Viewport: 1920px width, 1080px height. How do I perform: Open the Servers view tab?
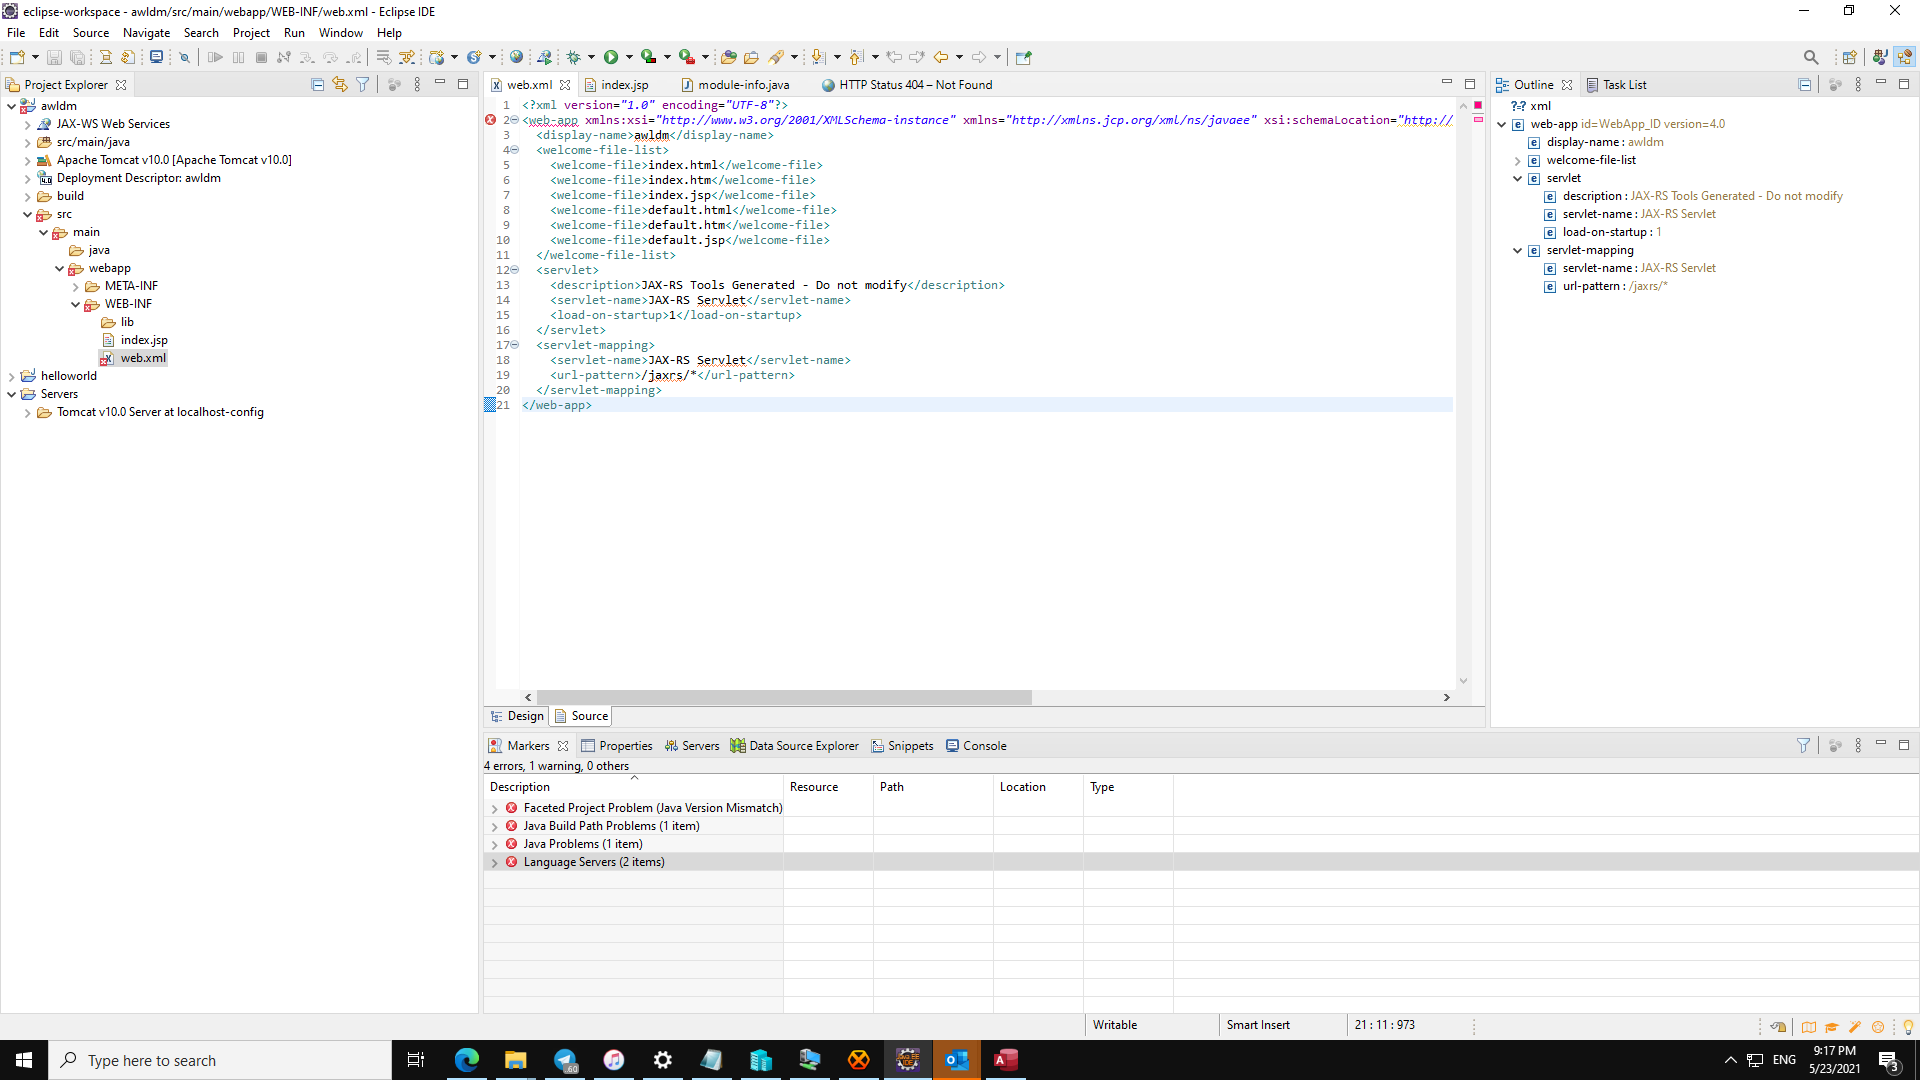tap(691, 746)
